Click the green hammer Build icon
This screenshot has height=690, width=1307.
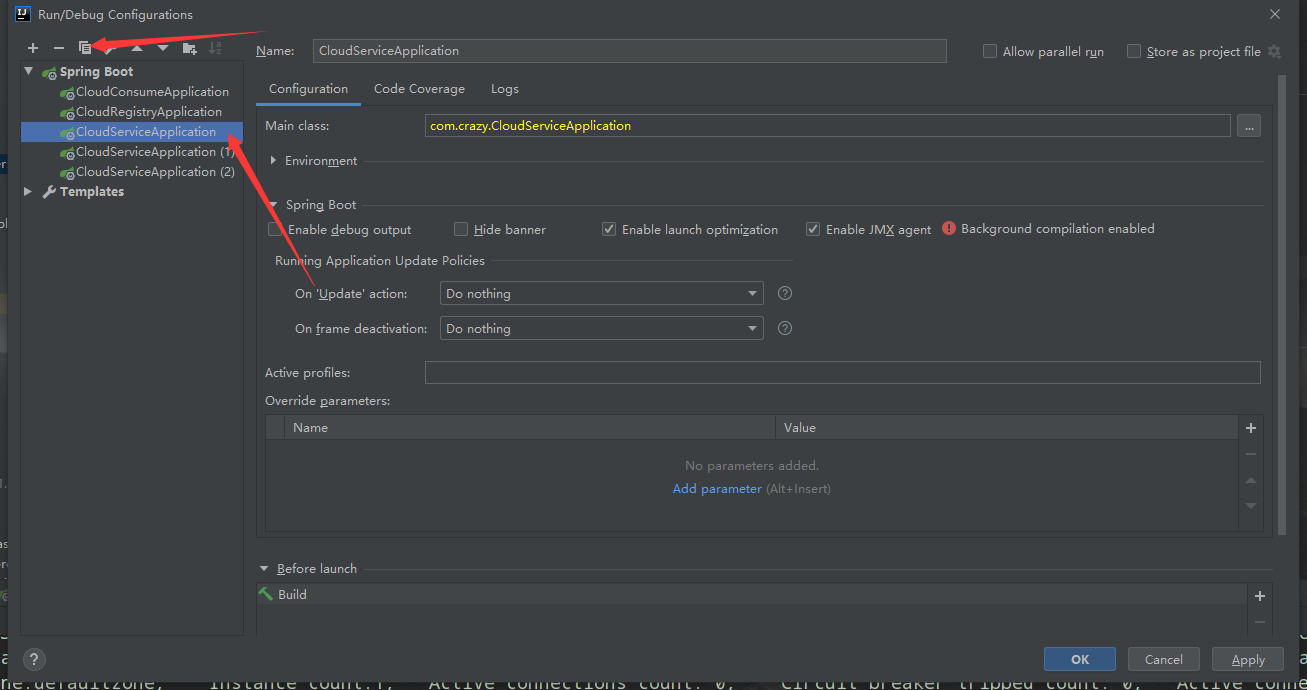coord(266,594)
